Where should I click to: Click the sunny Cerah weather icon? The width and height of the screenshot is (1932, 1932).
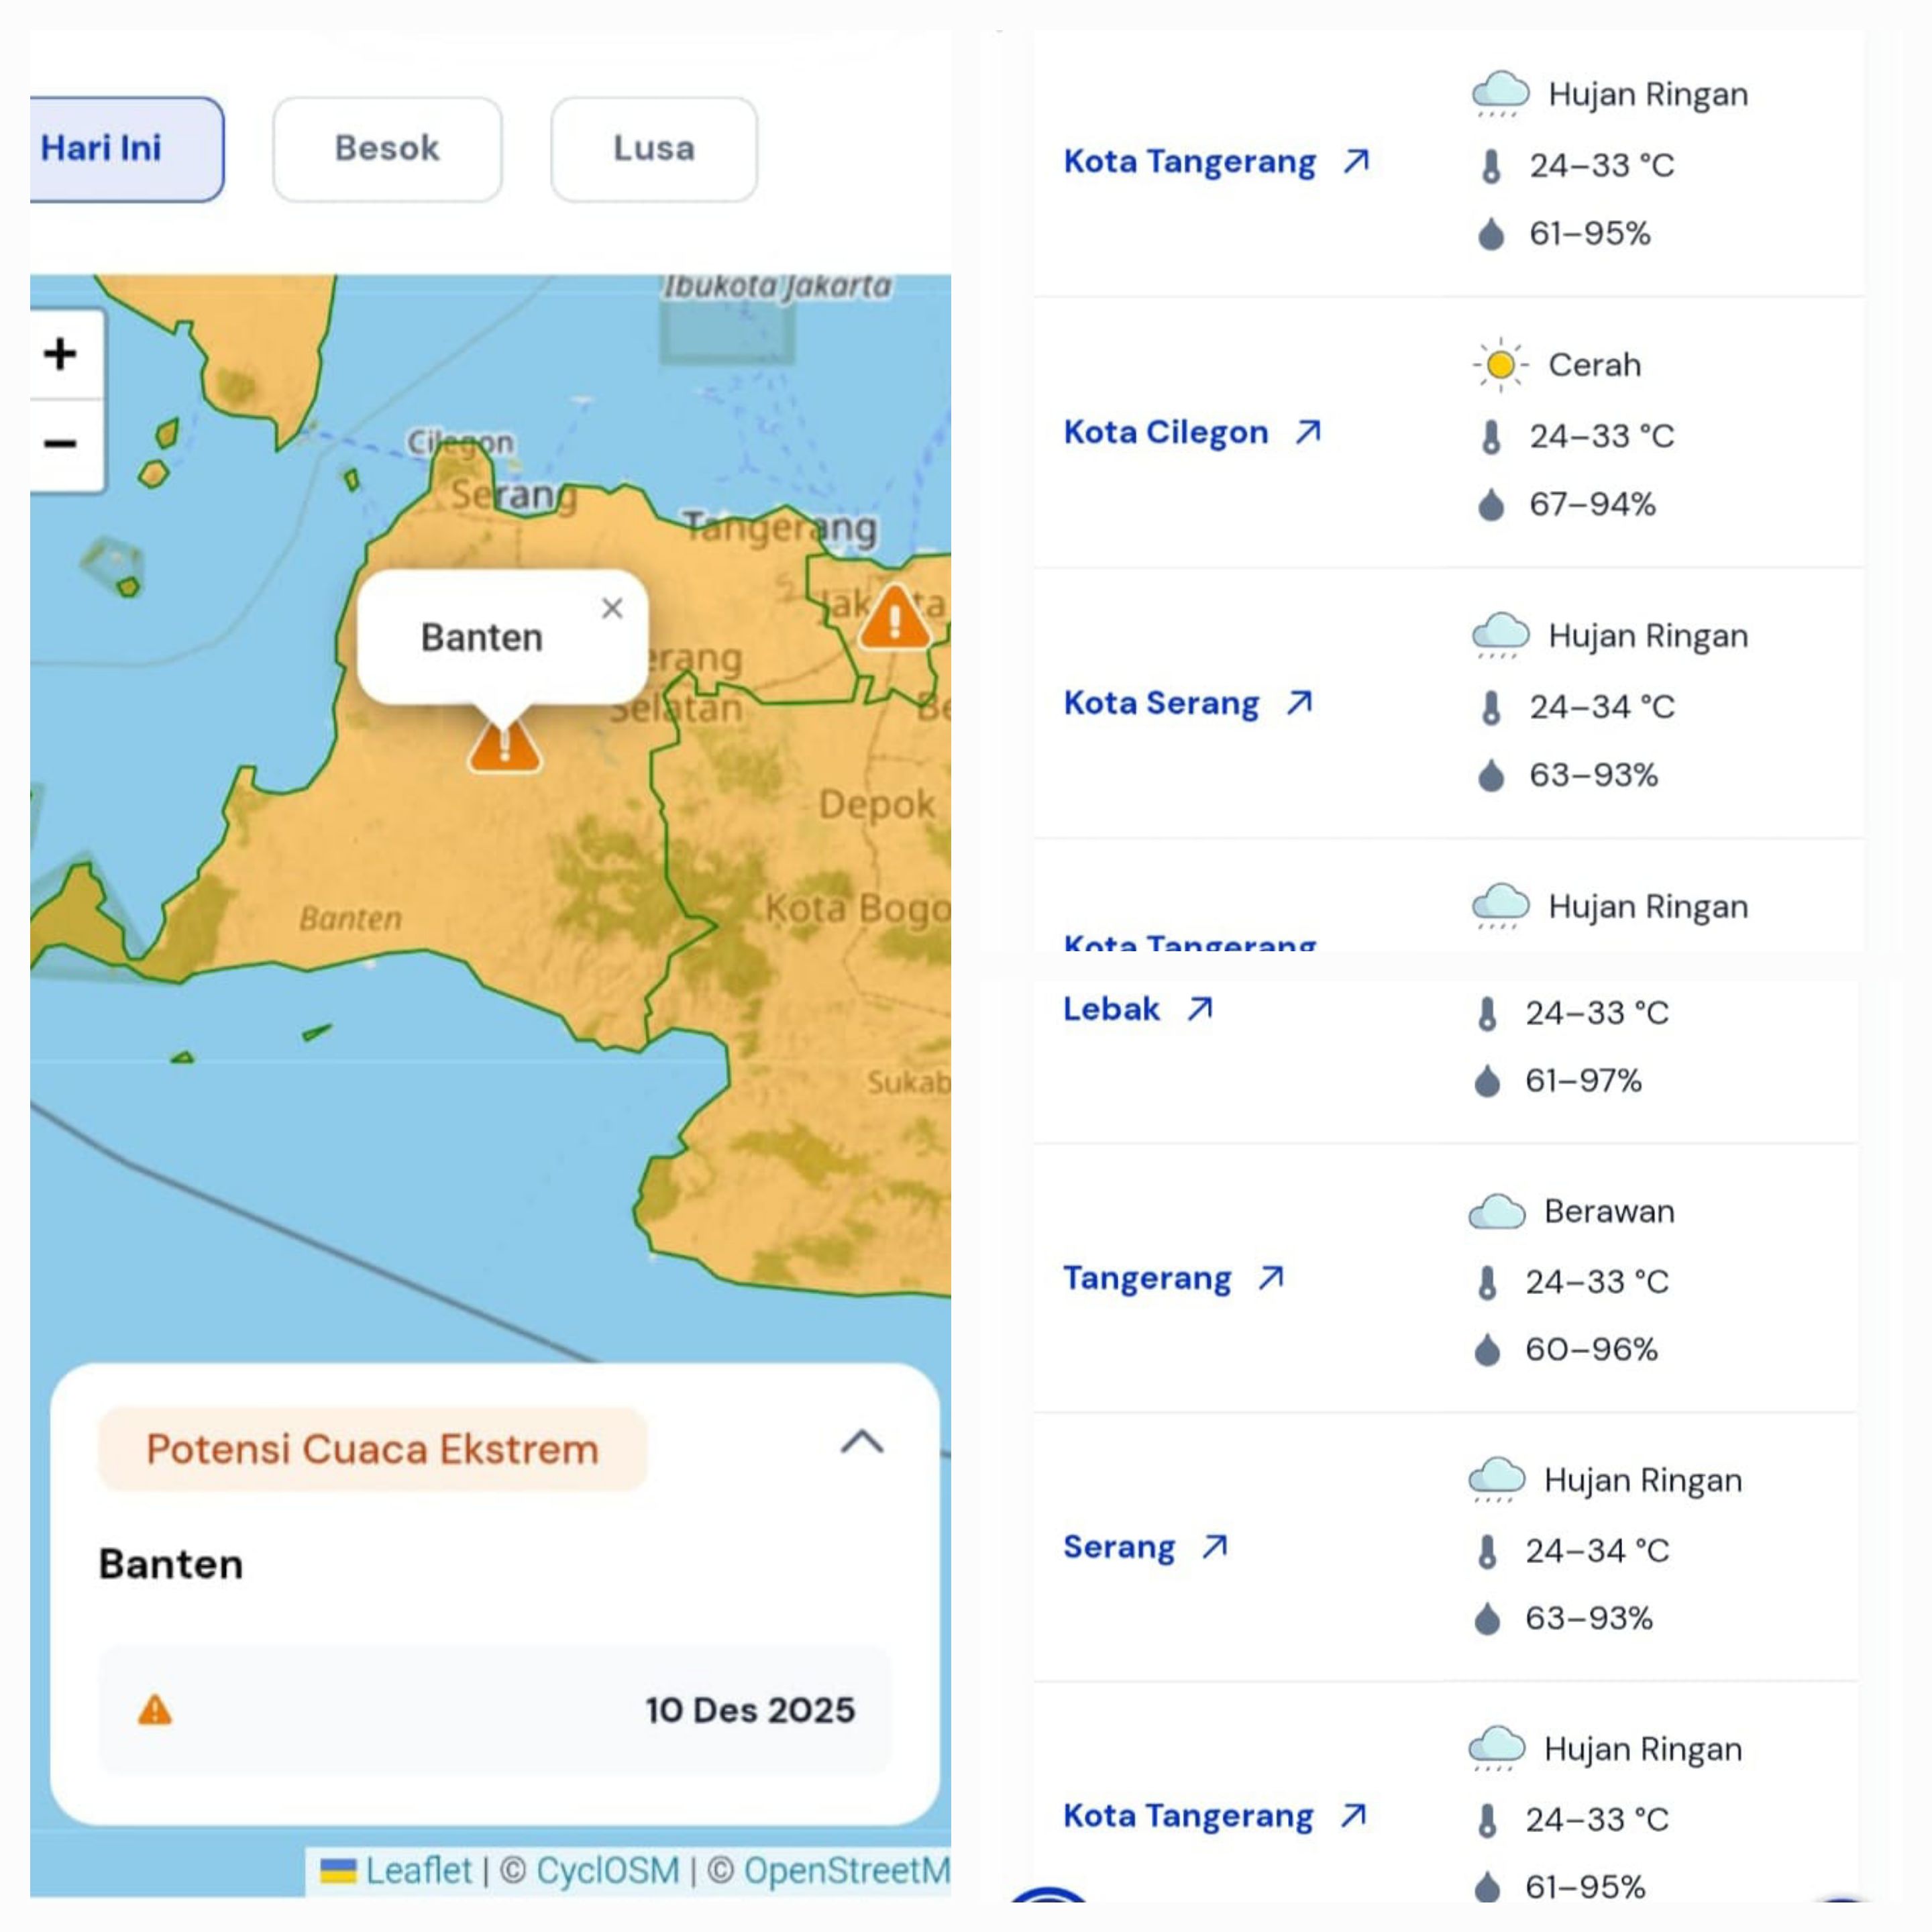[x=1500, y=365]
